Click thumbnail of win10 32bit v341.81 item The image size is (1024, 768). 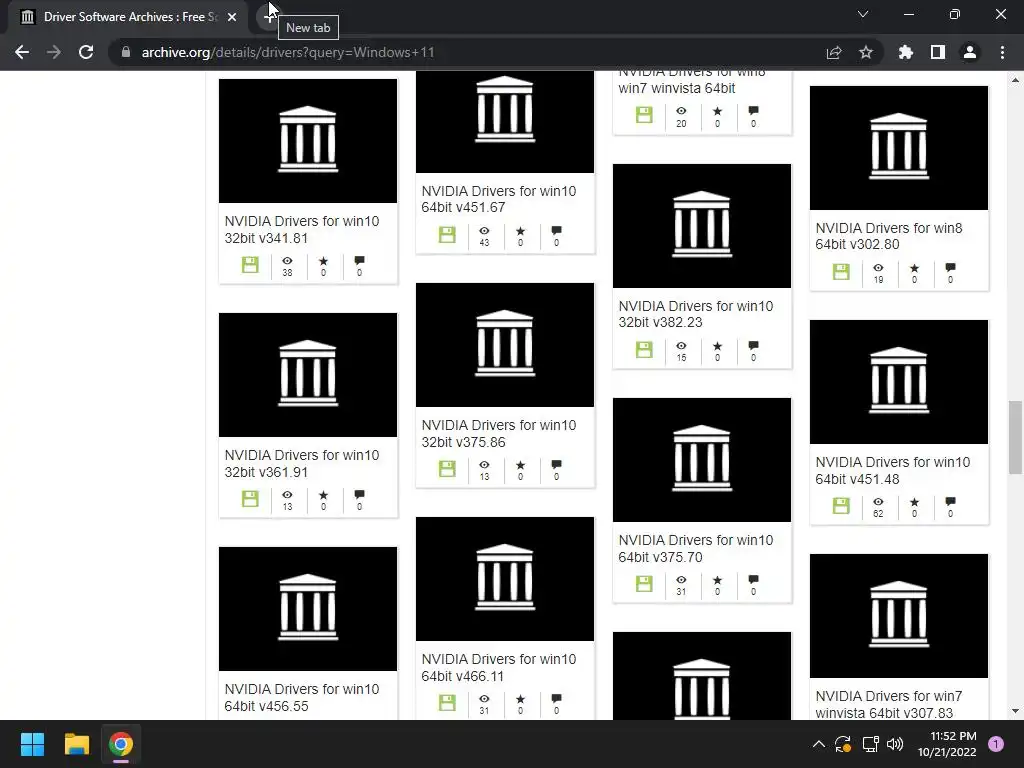point(308,140)
